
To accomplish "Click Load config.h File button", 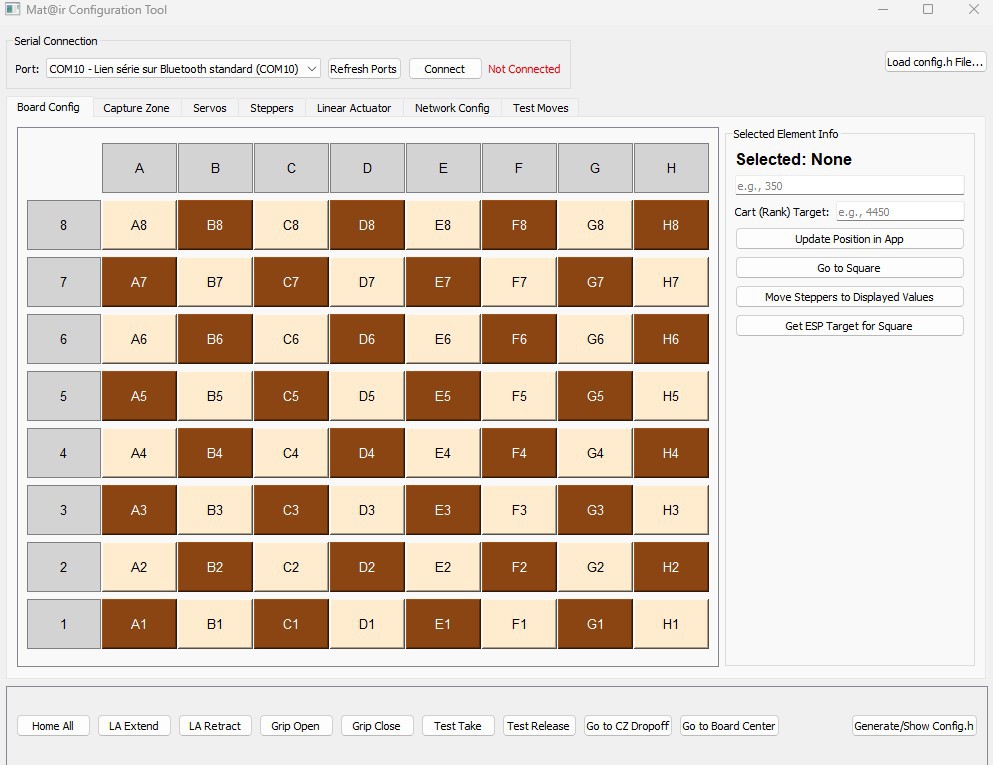I will (x=935, y=62).
